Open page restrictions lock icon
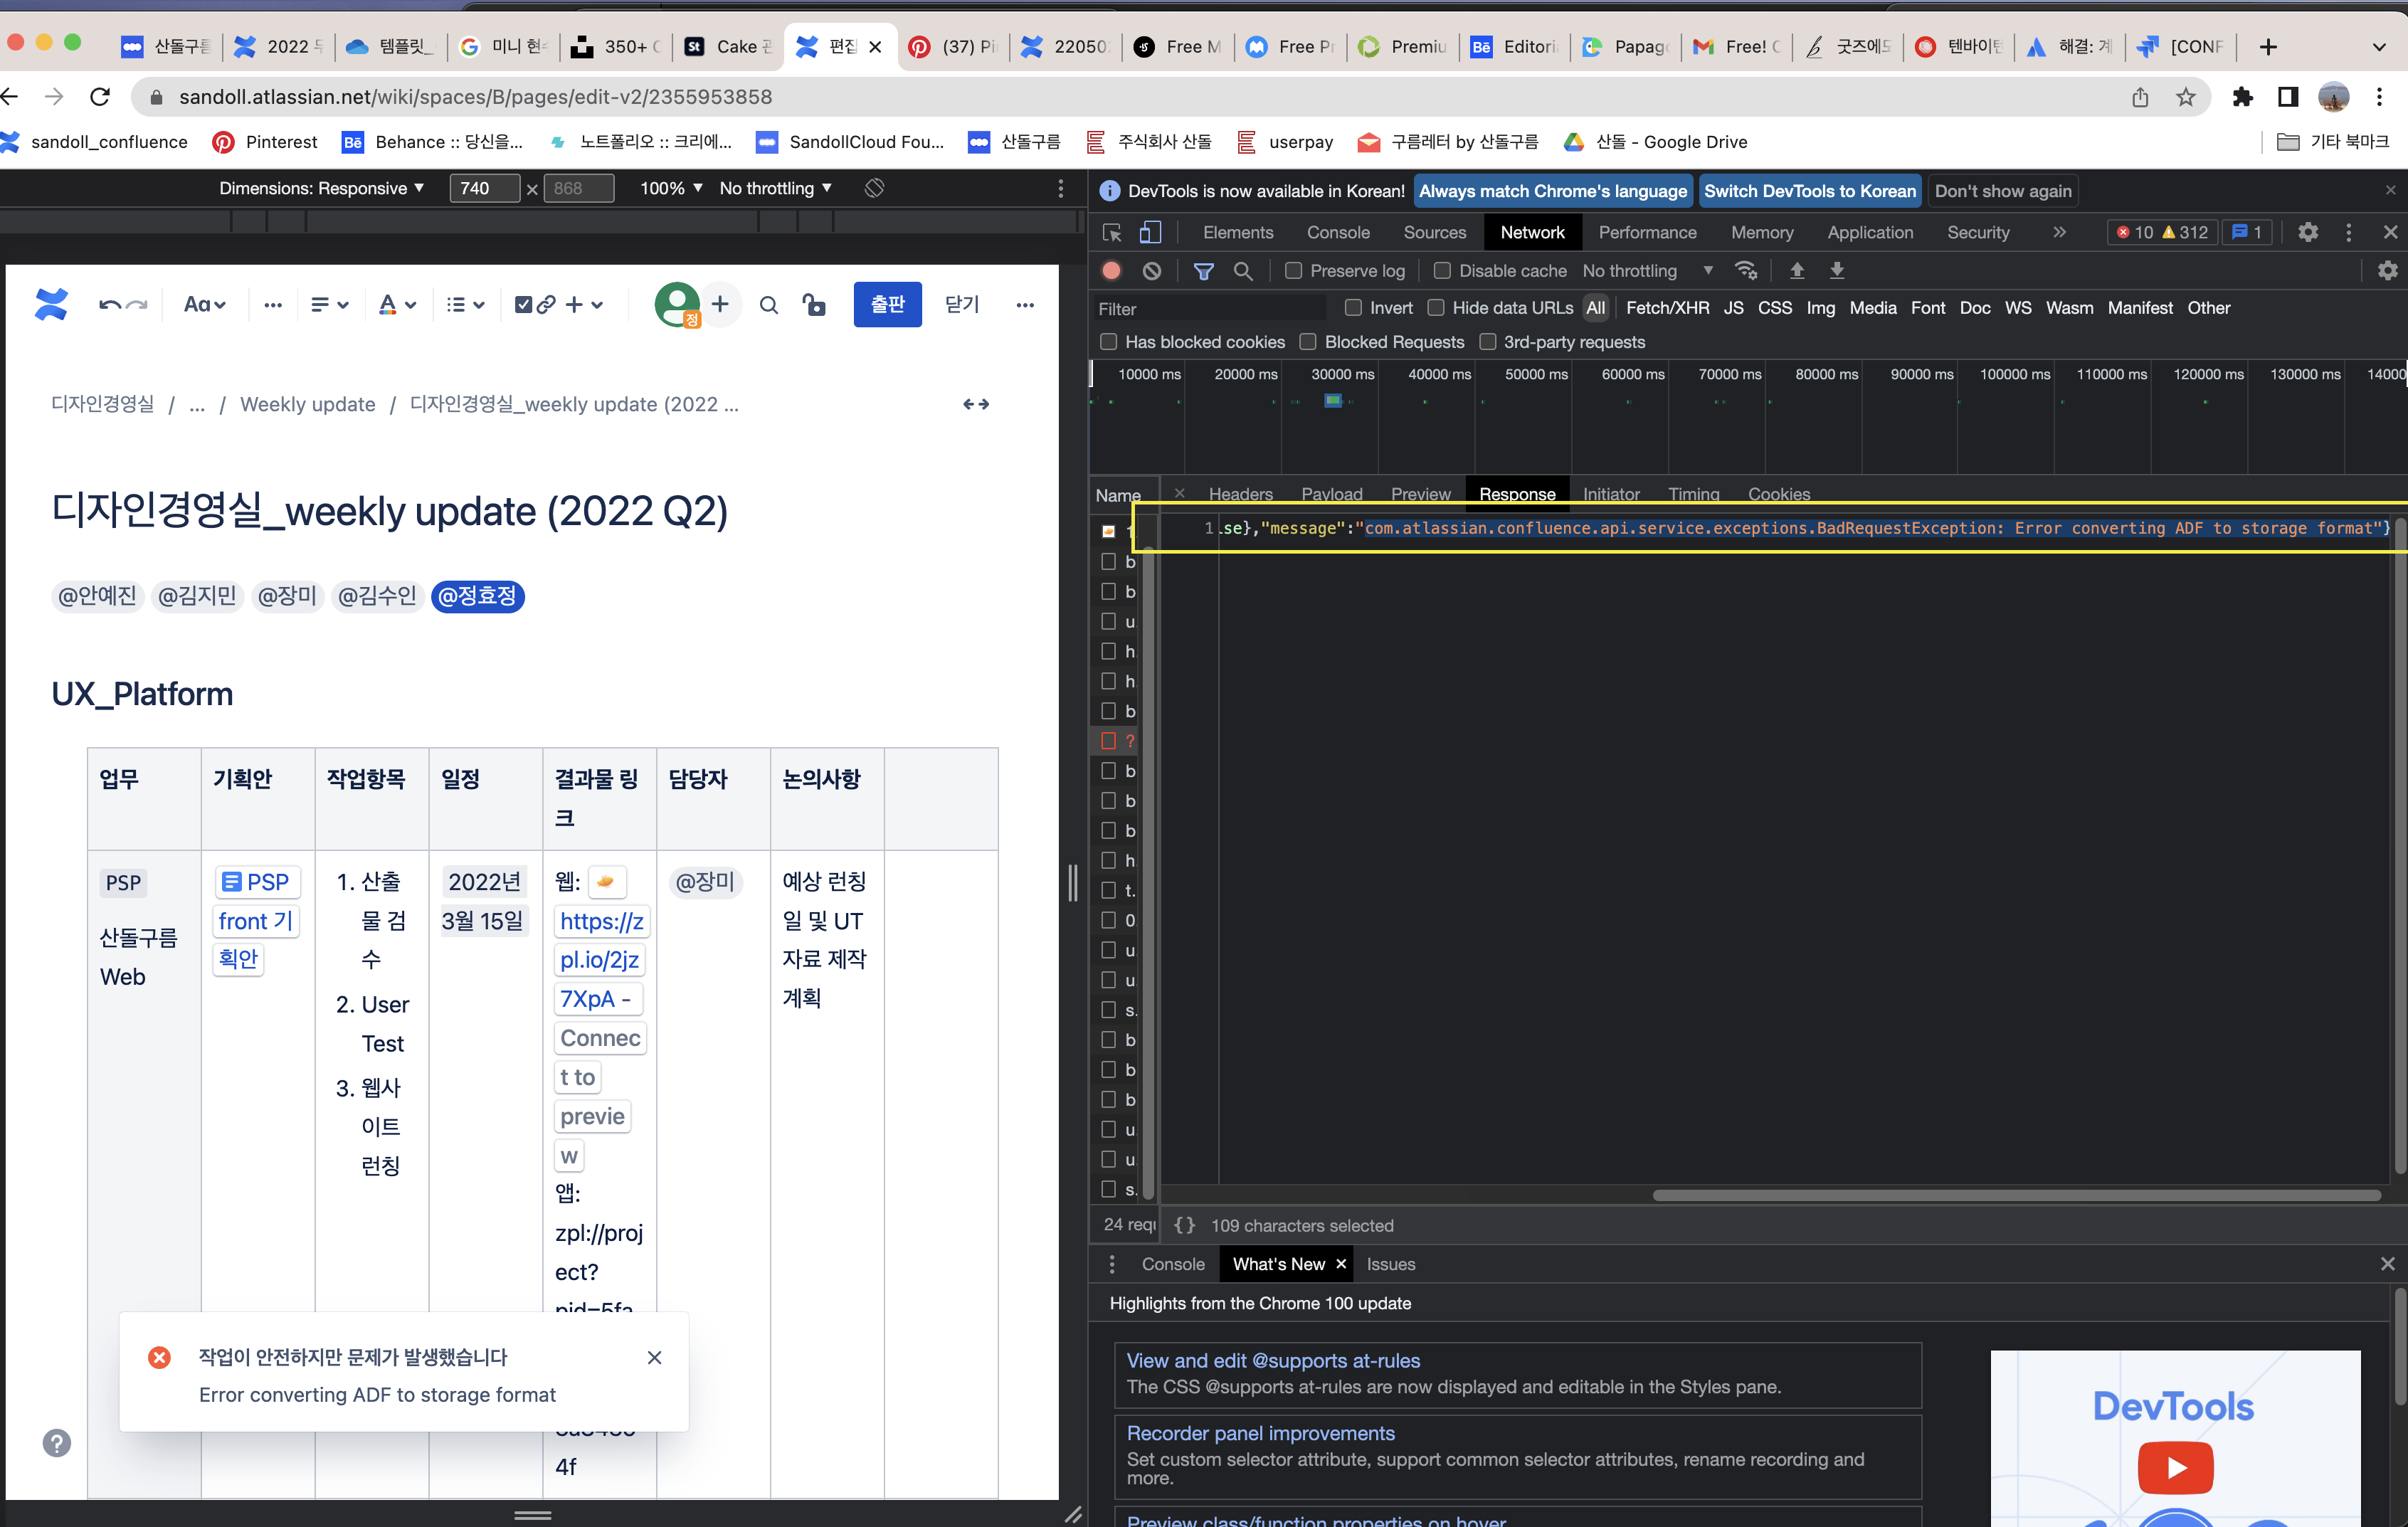 815,305
